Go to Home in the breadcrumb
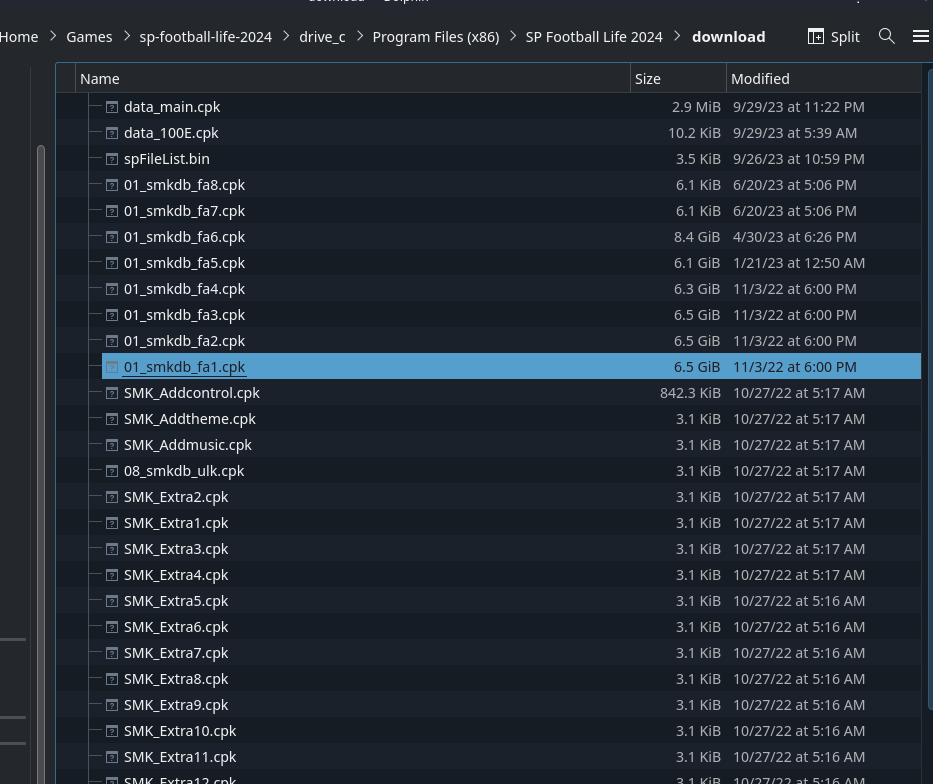The image size is (933, 784). [x=18, y=37]
